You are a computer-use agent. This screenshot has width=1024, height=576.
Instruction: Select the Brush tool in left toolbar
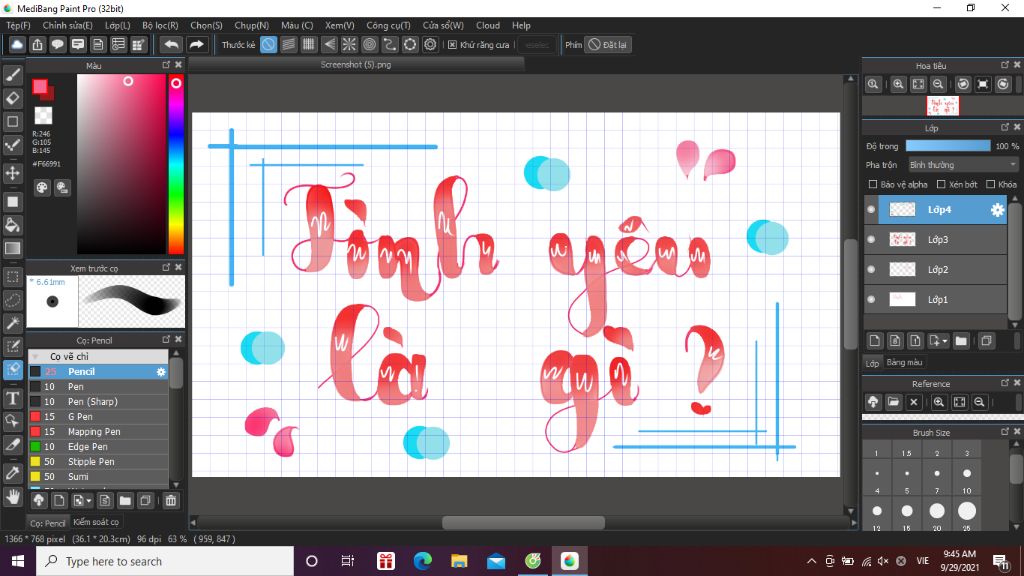(12, 75)
